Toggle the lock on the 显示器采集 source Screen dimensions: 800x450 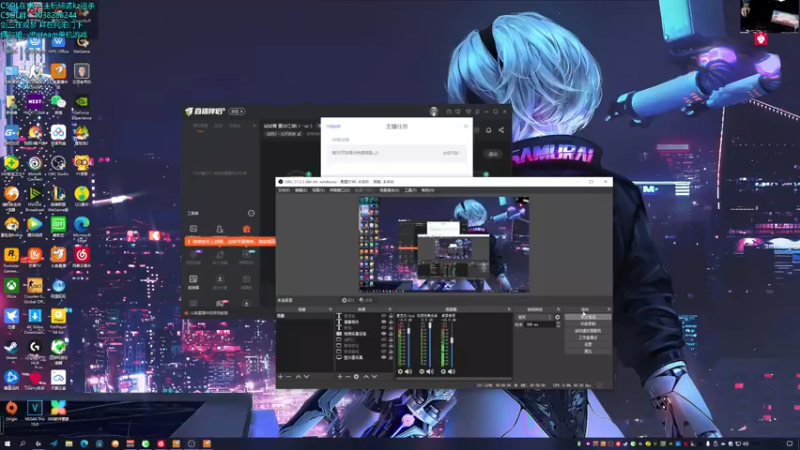(391, 358)
